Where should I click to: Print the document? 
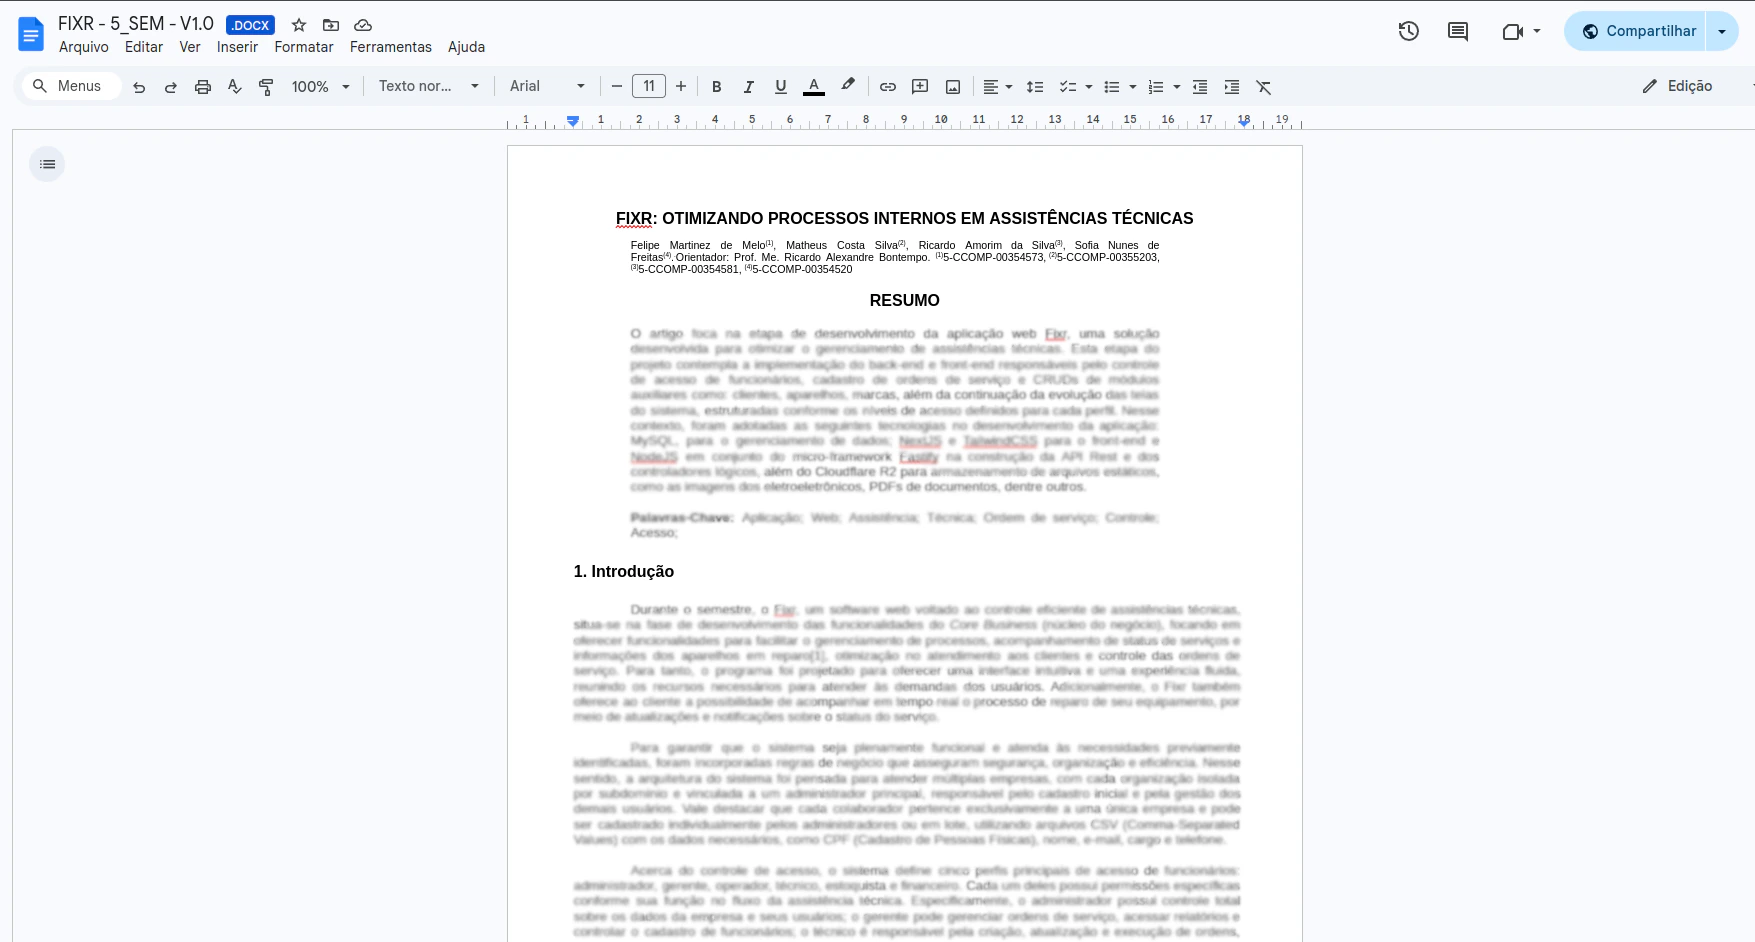pos(203,87)
